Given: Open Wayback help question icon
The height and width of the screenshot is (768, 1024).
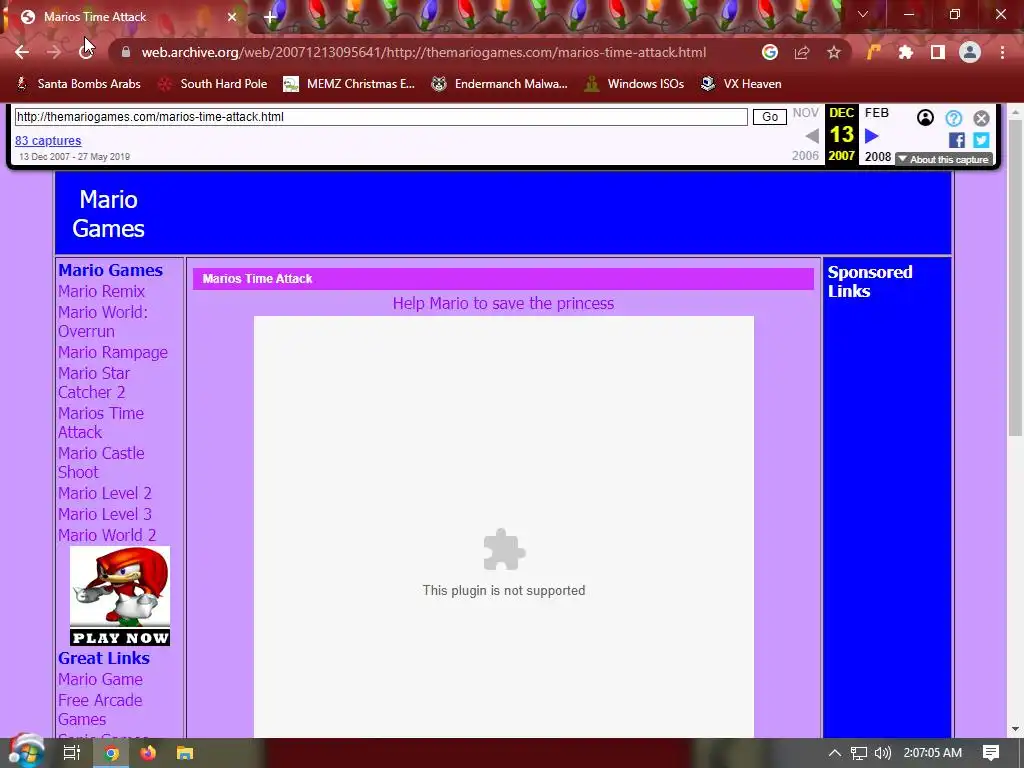Looking at the screenshot, I should (x=953, y=118).
